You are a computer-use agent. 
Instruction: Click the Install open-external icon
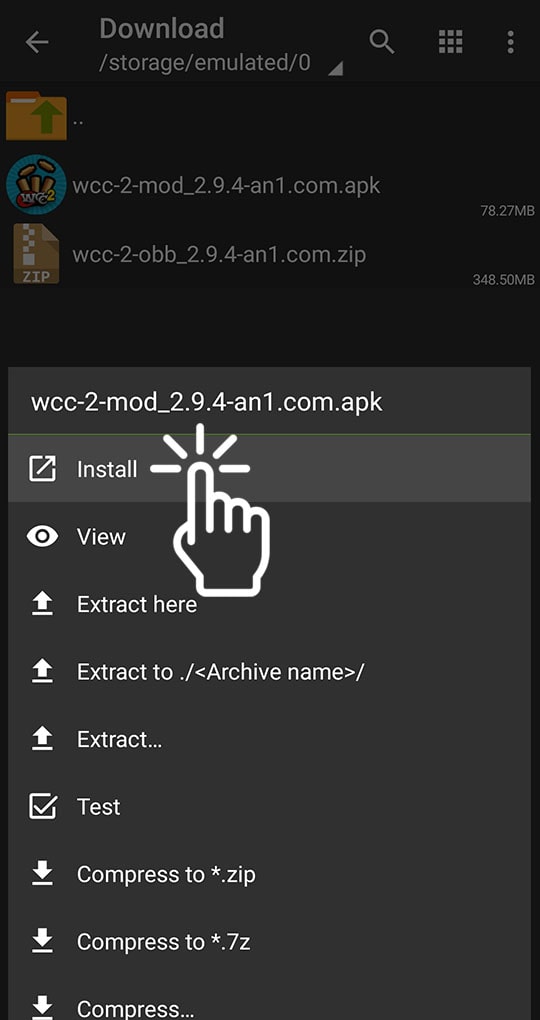(42, 469)
